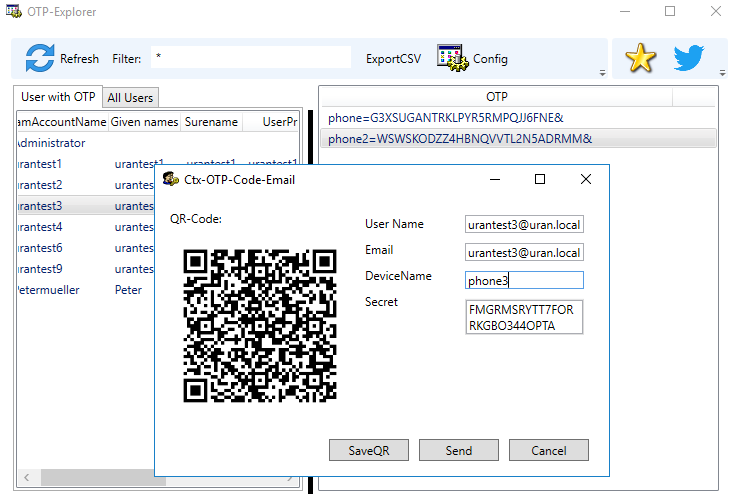The height and width of the screenshot is (494, 734).
Task: Click the Secret text box
Action: pos(524,317)
